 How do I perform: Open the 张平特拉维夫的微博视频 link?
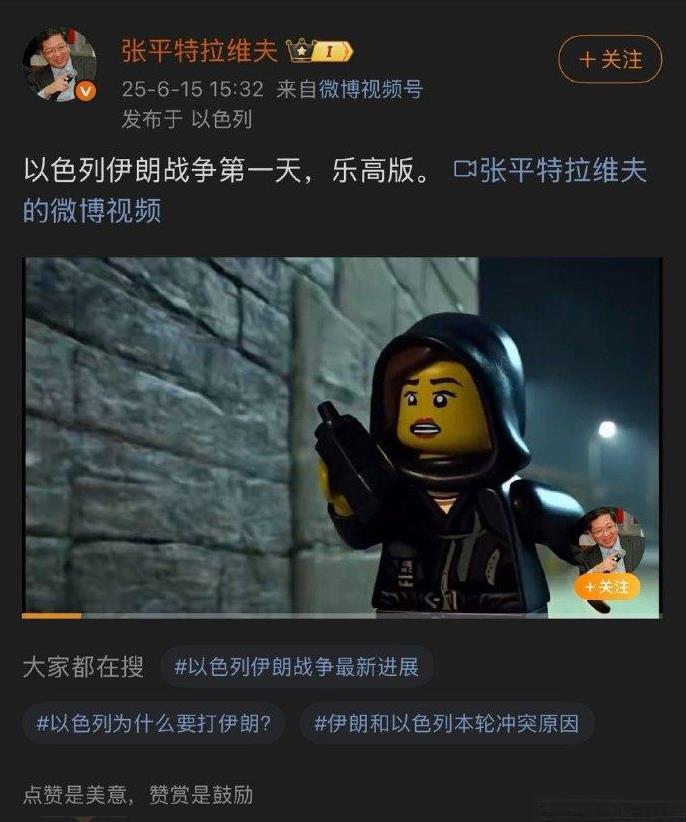pos(335,190)
